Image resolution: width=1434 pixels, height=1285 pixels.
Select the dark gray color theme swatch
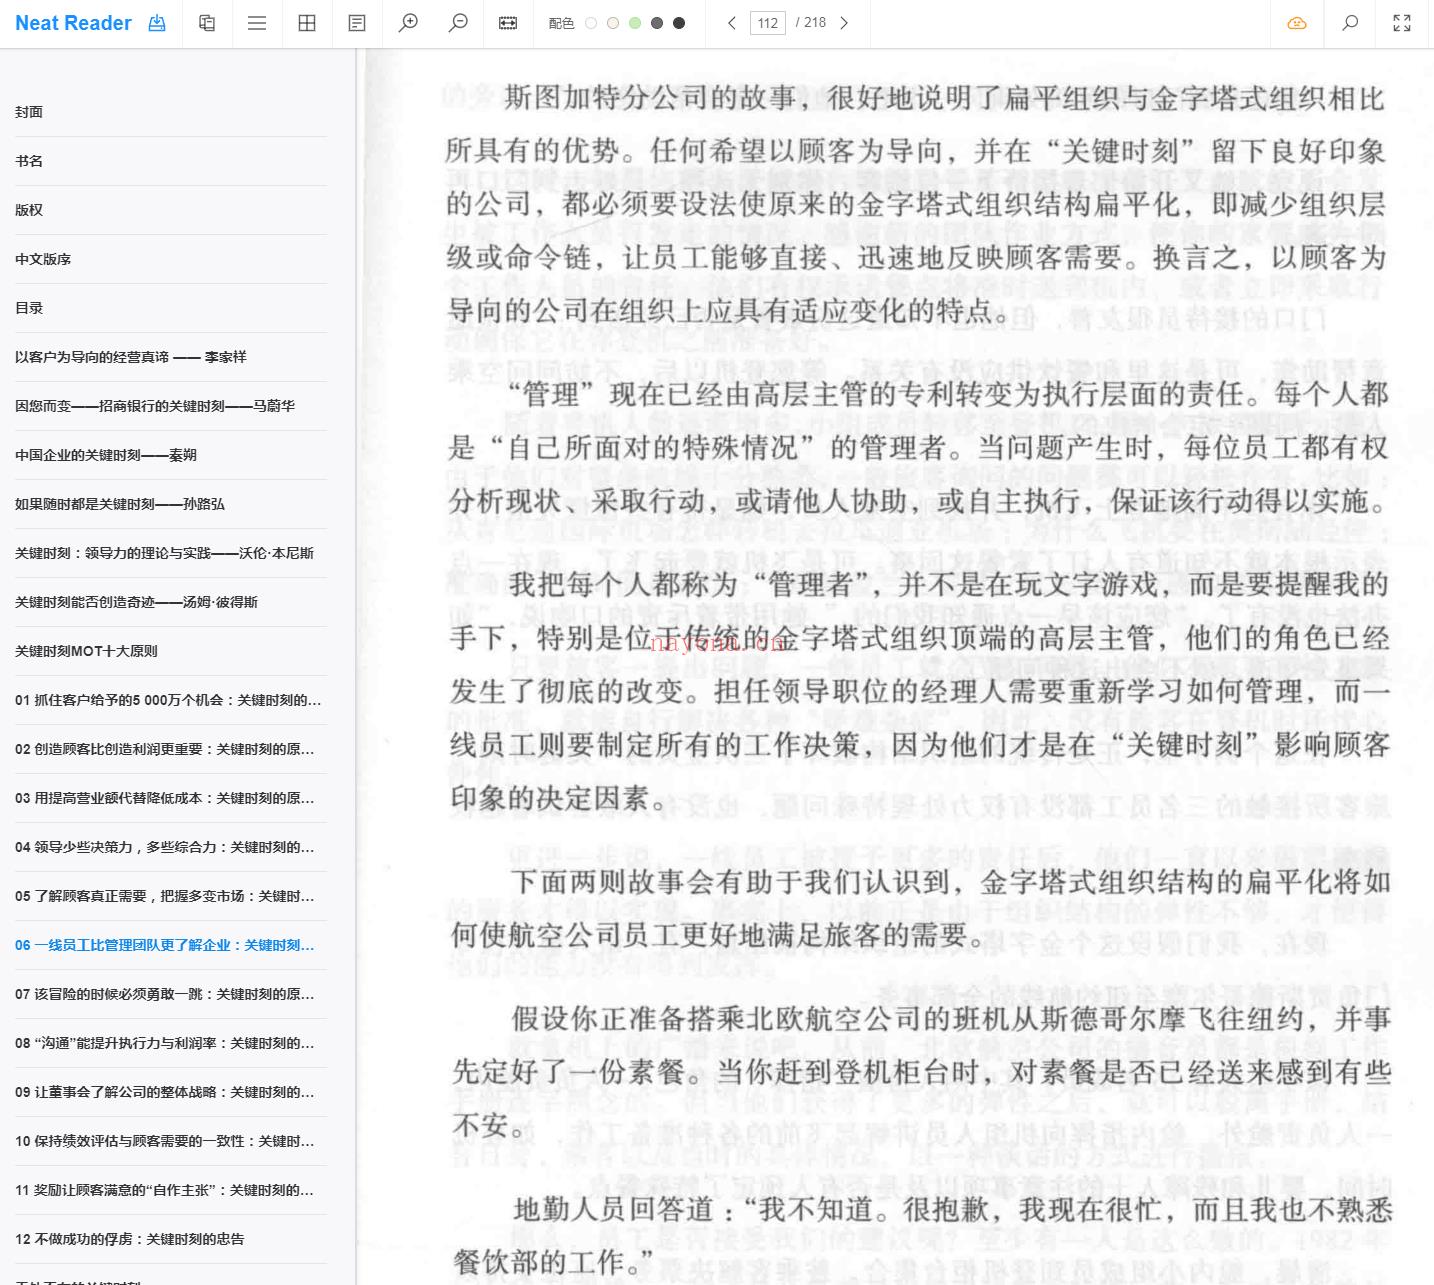tap(657, 23)
